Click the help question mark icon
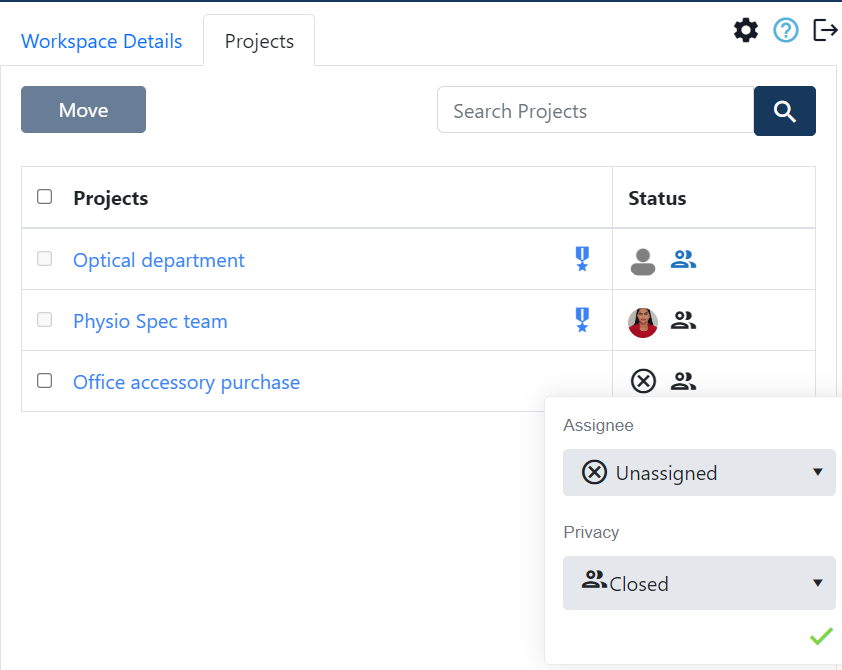Screen dimensions: 842x670 786,31
